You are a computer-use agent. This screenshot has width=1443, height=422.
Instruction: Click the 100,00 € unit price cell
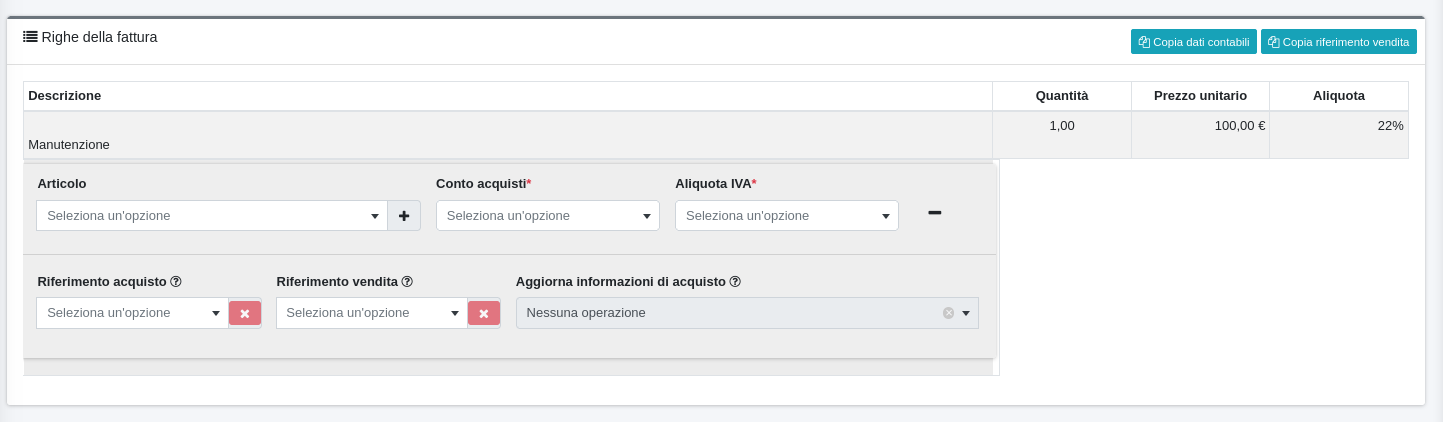1239,126
